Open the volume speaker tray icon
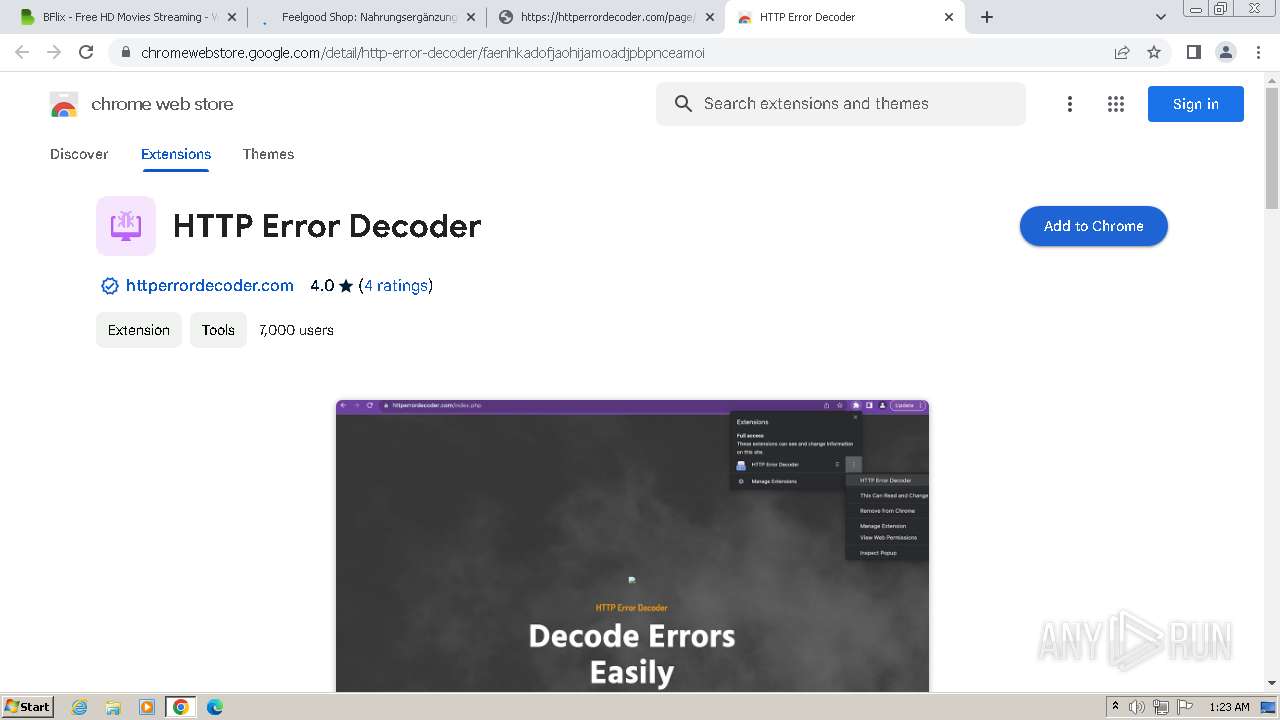 [x=1137, y=707]
